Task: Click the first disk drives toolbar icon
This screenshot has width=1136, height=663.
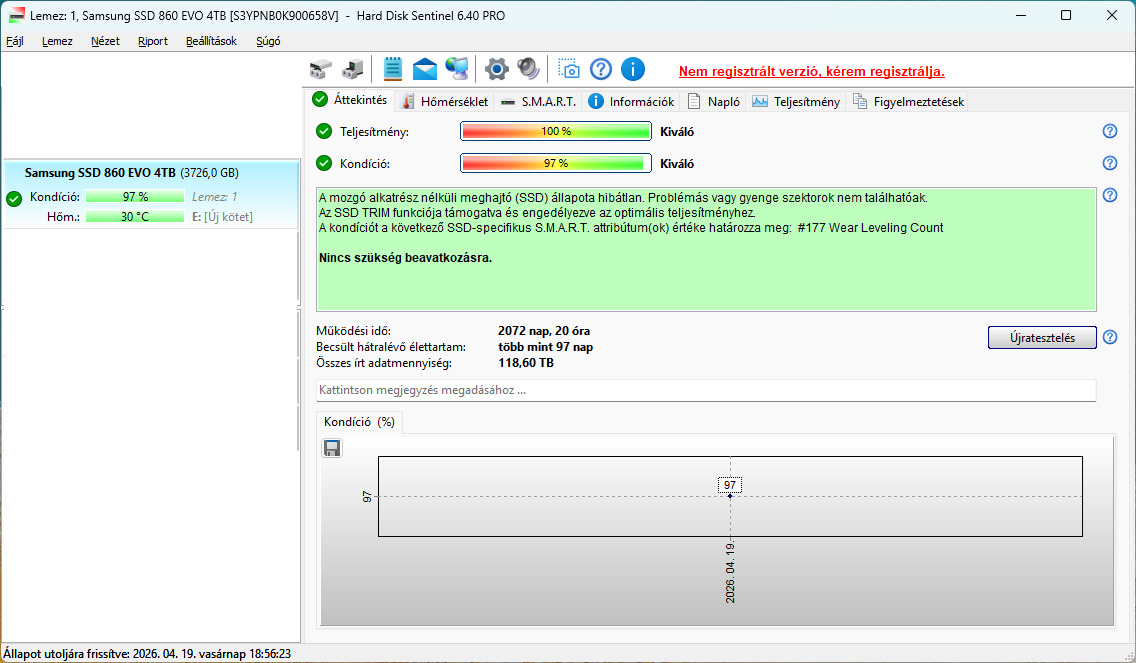Action: click(x=320, y=70)
